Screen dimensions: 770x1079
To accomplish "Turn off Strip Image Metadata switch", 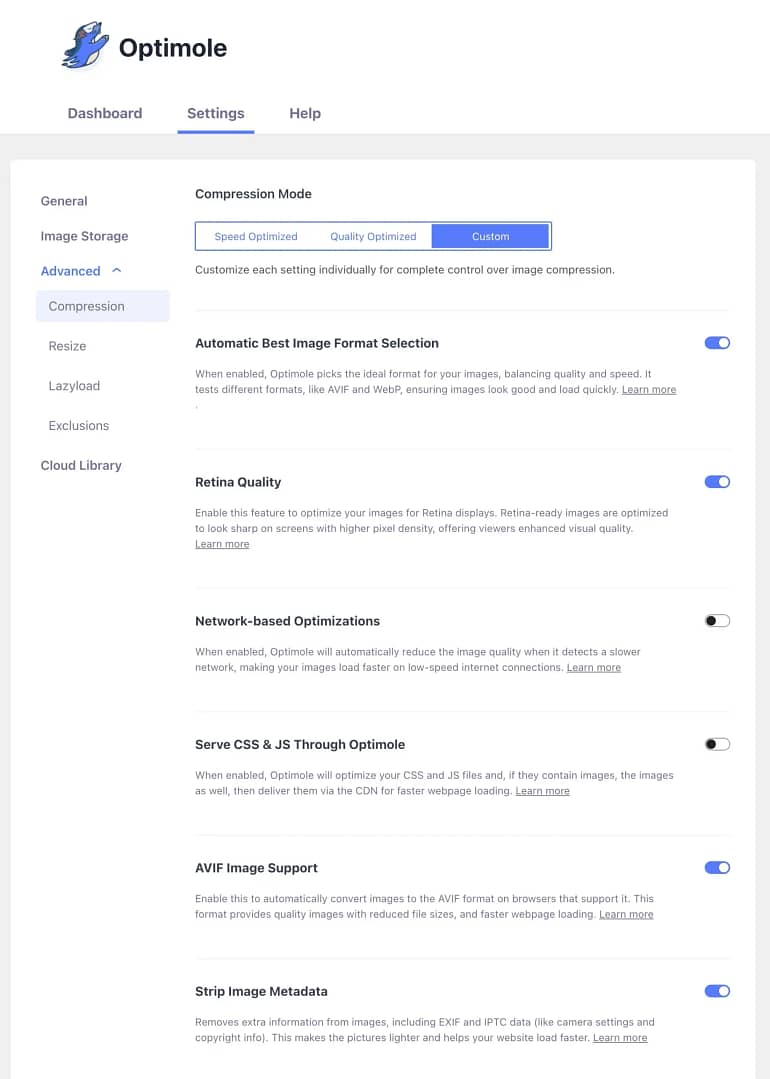I will pos(717,991).
